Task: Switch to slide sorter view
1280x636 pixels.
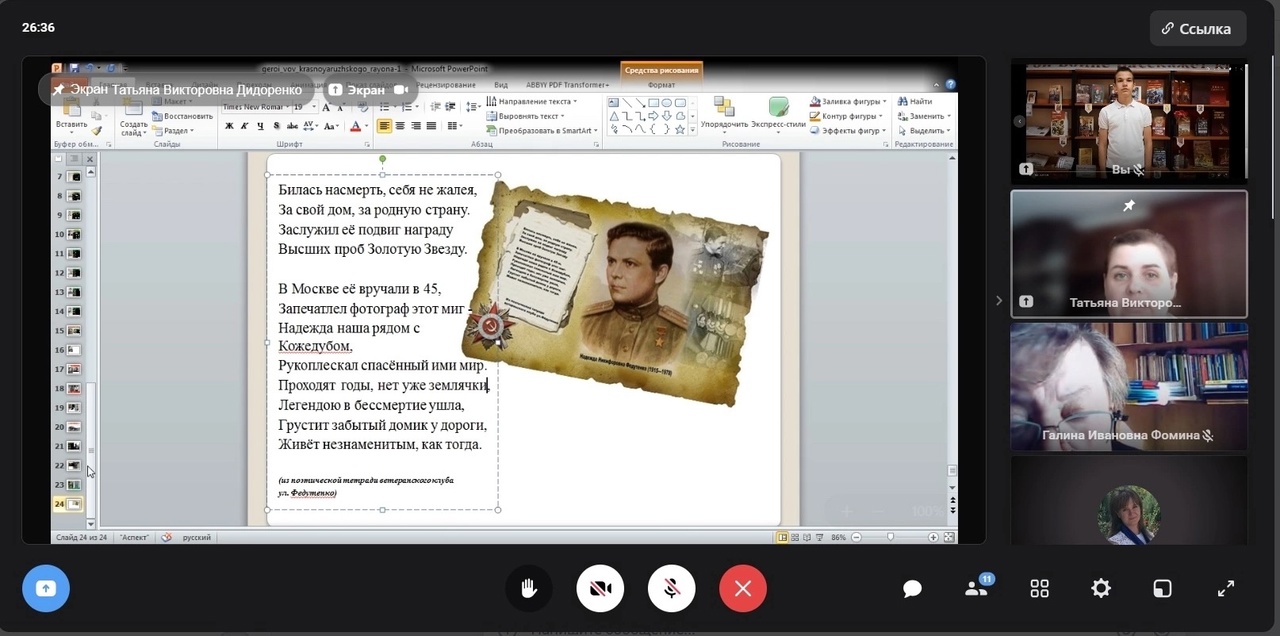Action: coord(797,537)
